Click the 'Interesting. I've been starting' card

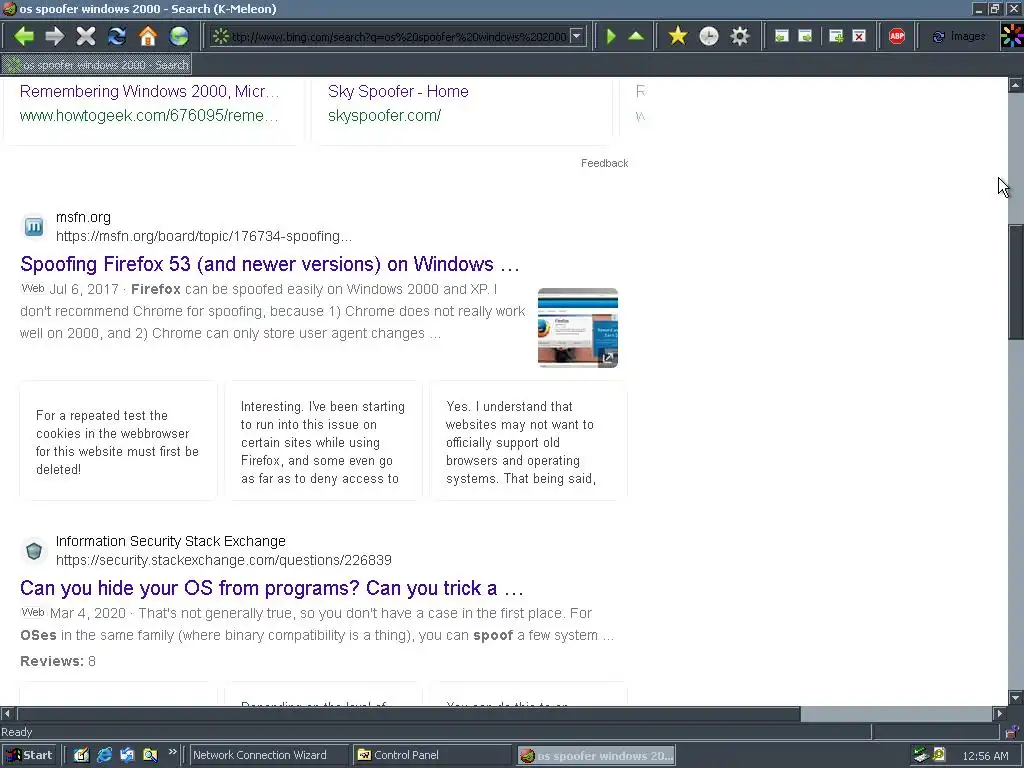[x=323, y=442]
